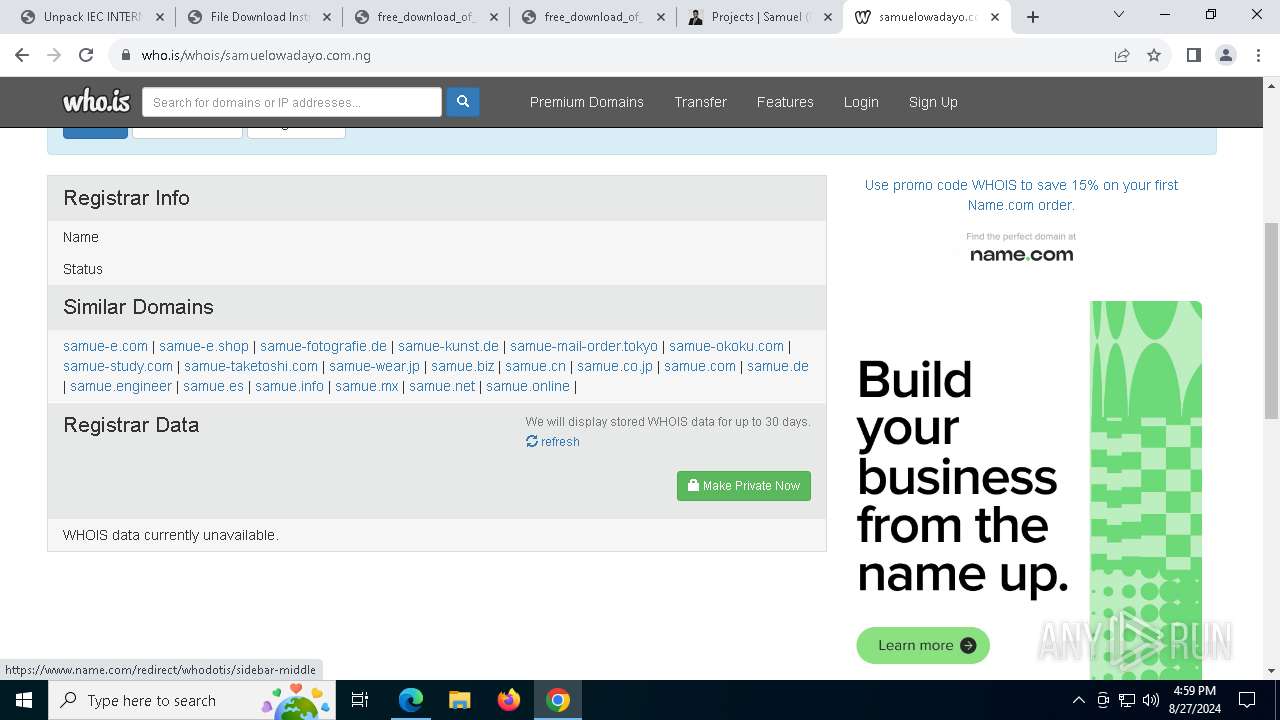Reload the page with the refresh icon
The height and width of the screenshot is (720, 1280).
(x=86, y=55)
